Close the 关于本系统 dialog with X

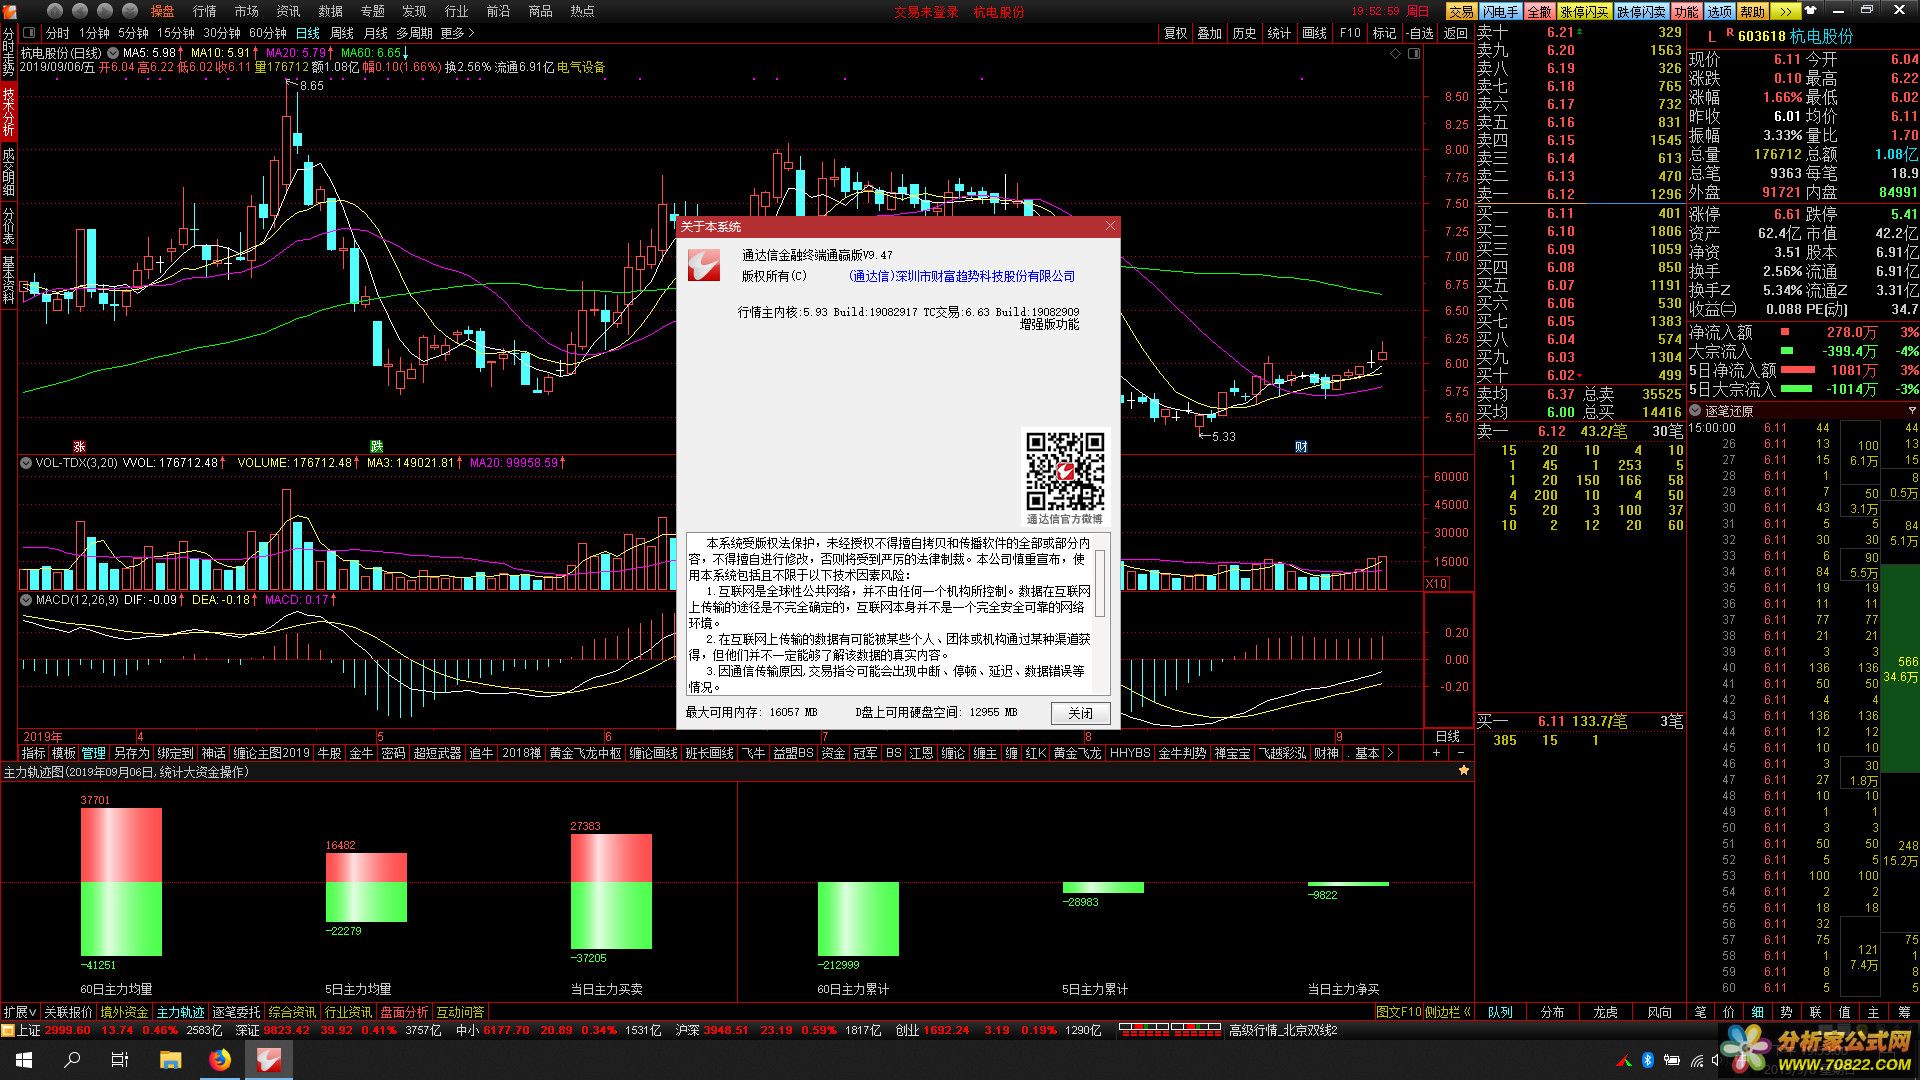[1110, 226]
